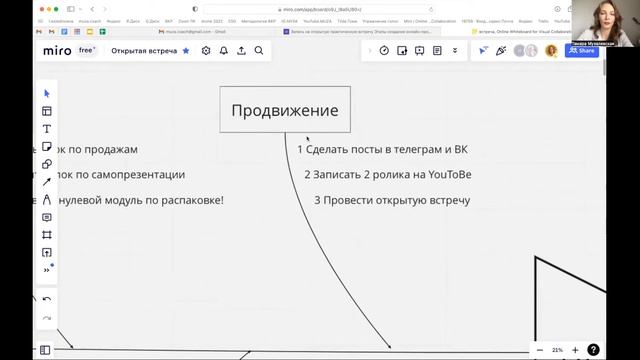The height and width of the screenshot is (360, 640).
Task: Go forward in the browser
Action: click(104, 9)
